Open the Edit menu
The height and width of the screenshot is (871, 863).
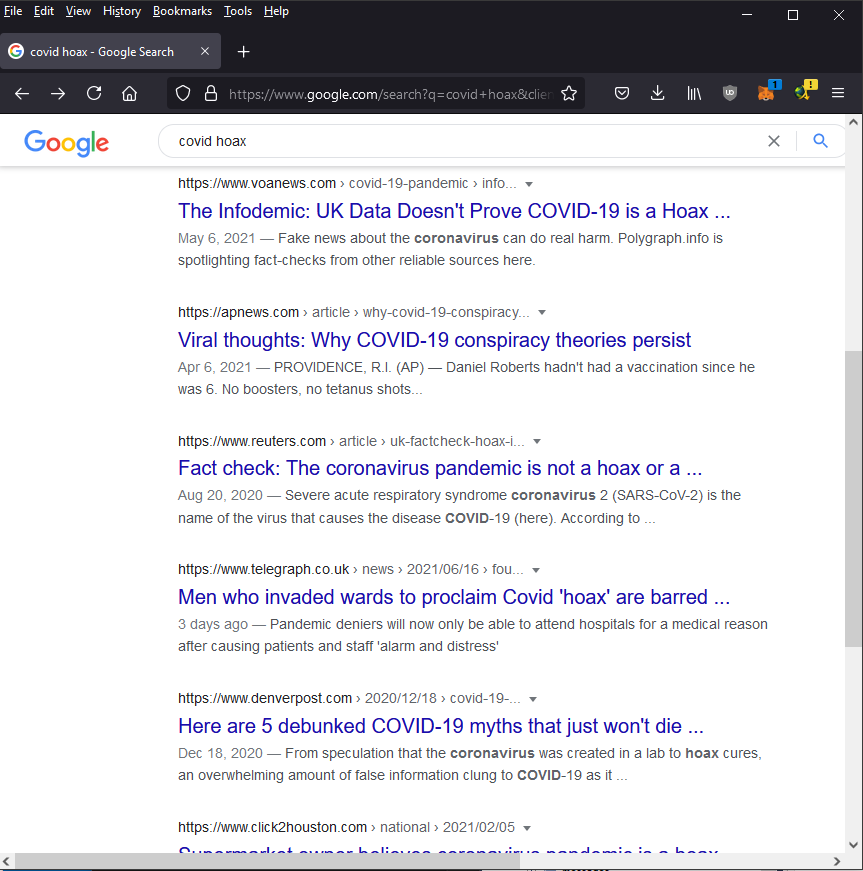[x=44, y=11]
